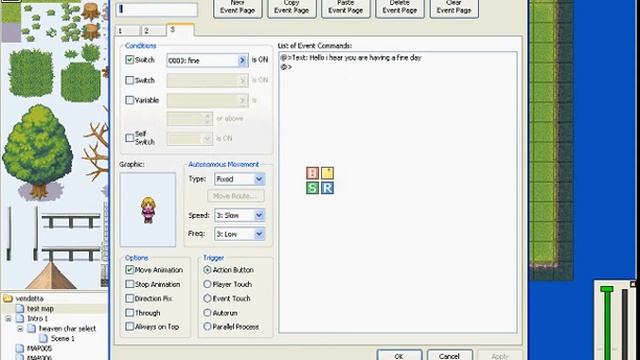The height and width of the screenshot is (360, 640).
Task: Select the vendatta project folder icon
Action: coord(7,298)
